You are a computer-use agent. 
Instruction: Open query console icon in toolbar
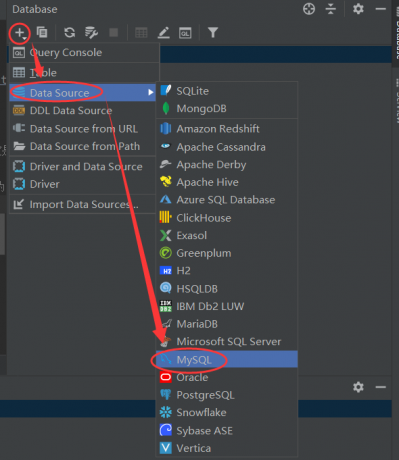185,33
